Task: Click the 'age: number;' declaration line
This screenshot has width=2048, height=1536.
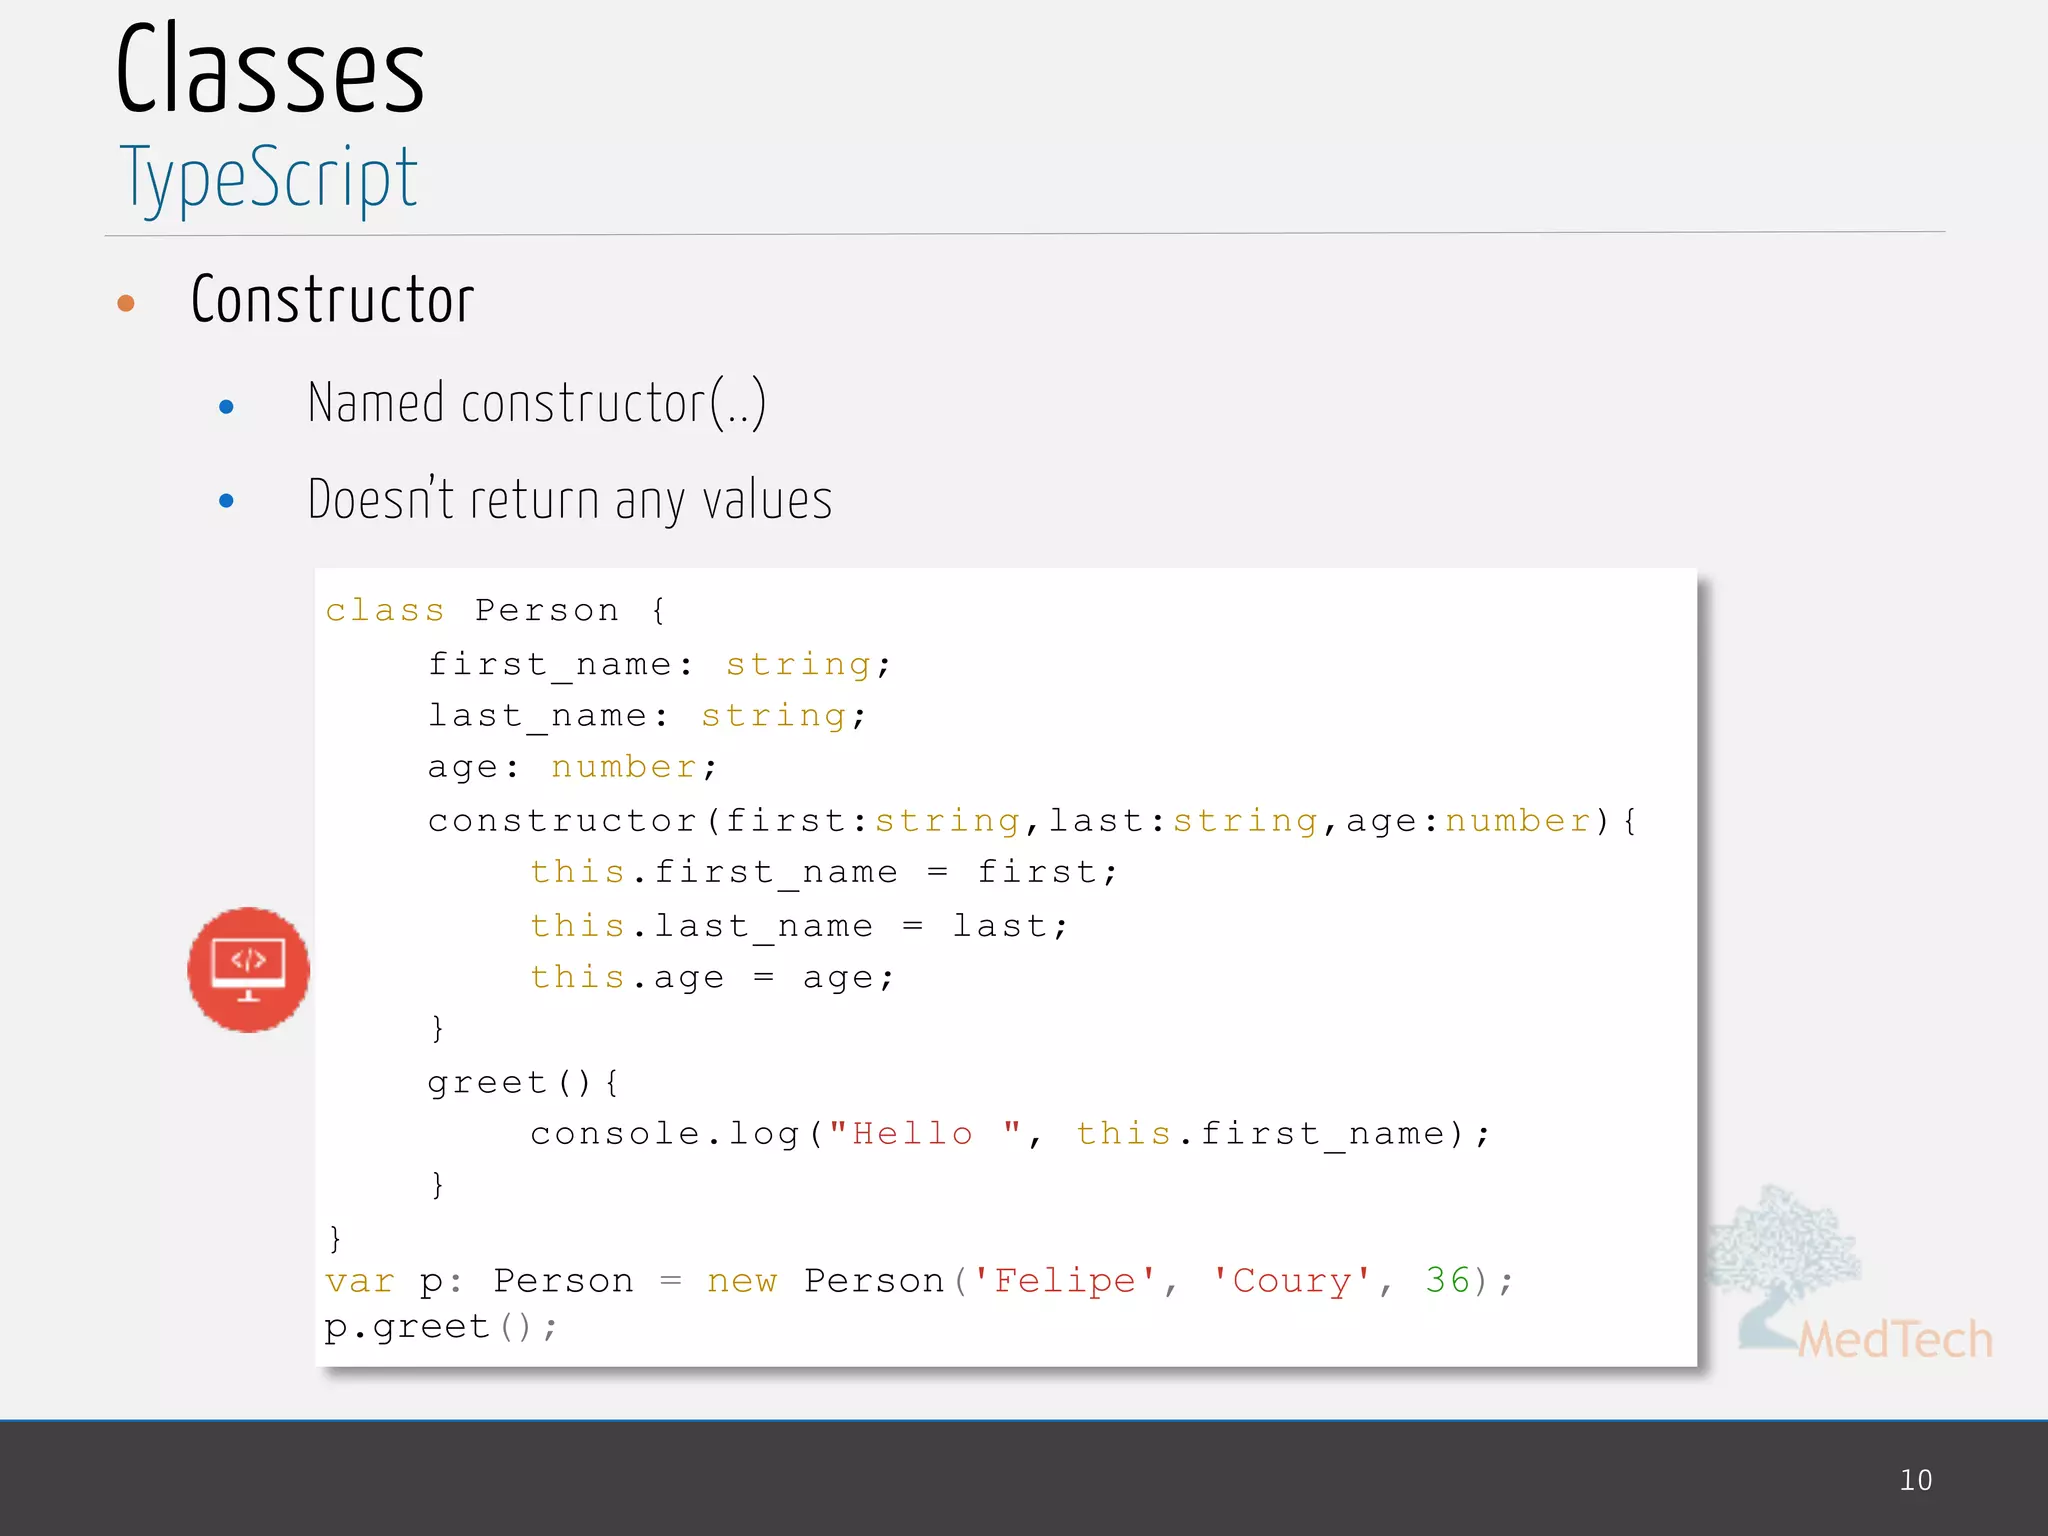Action: 572,767
